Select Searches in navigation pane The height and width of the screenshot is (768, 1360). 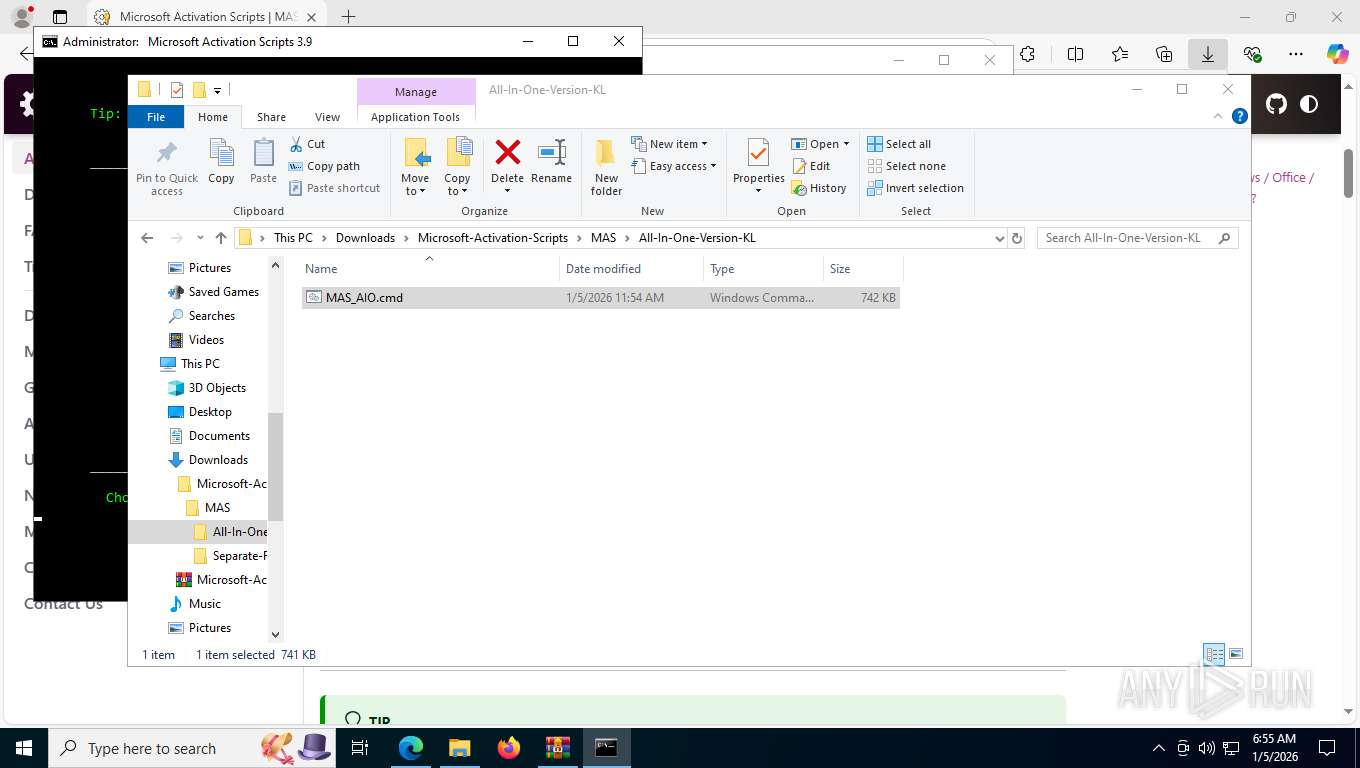pyautogui.click(x=201, y=316)
